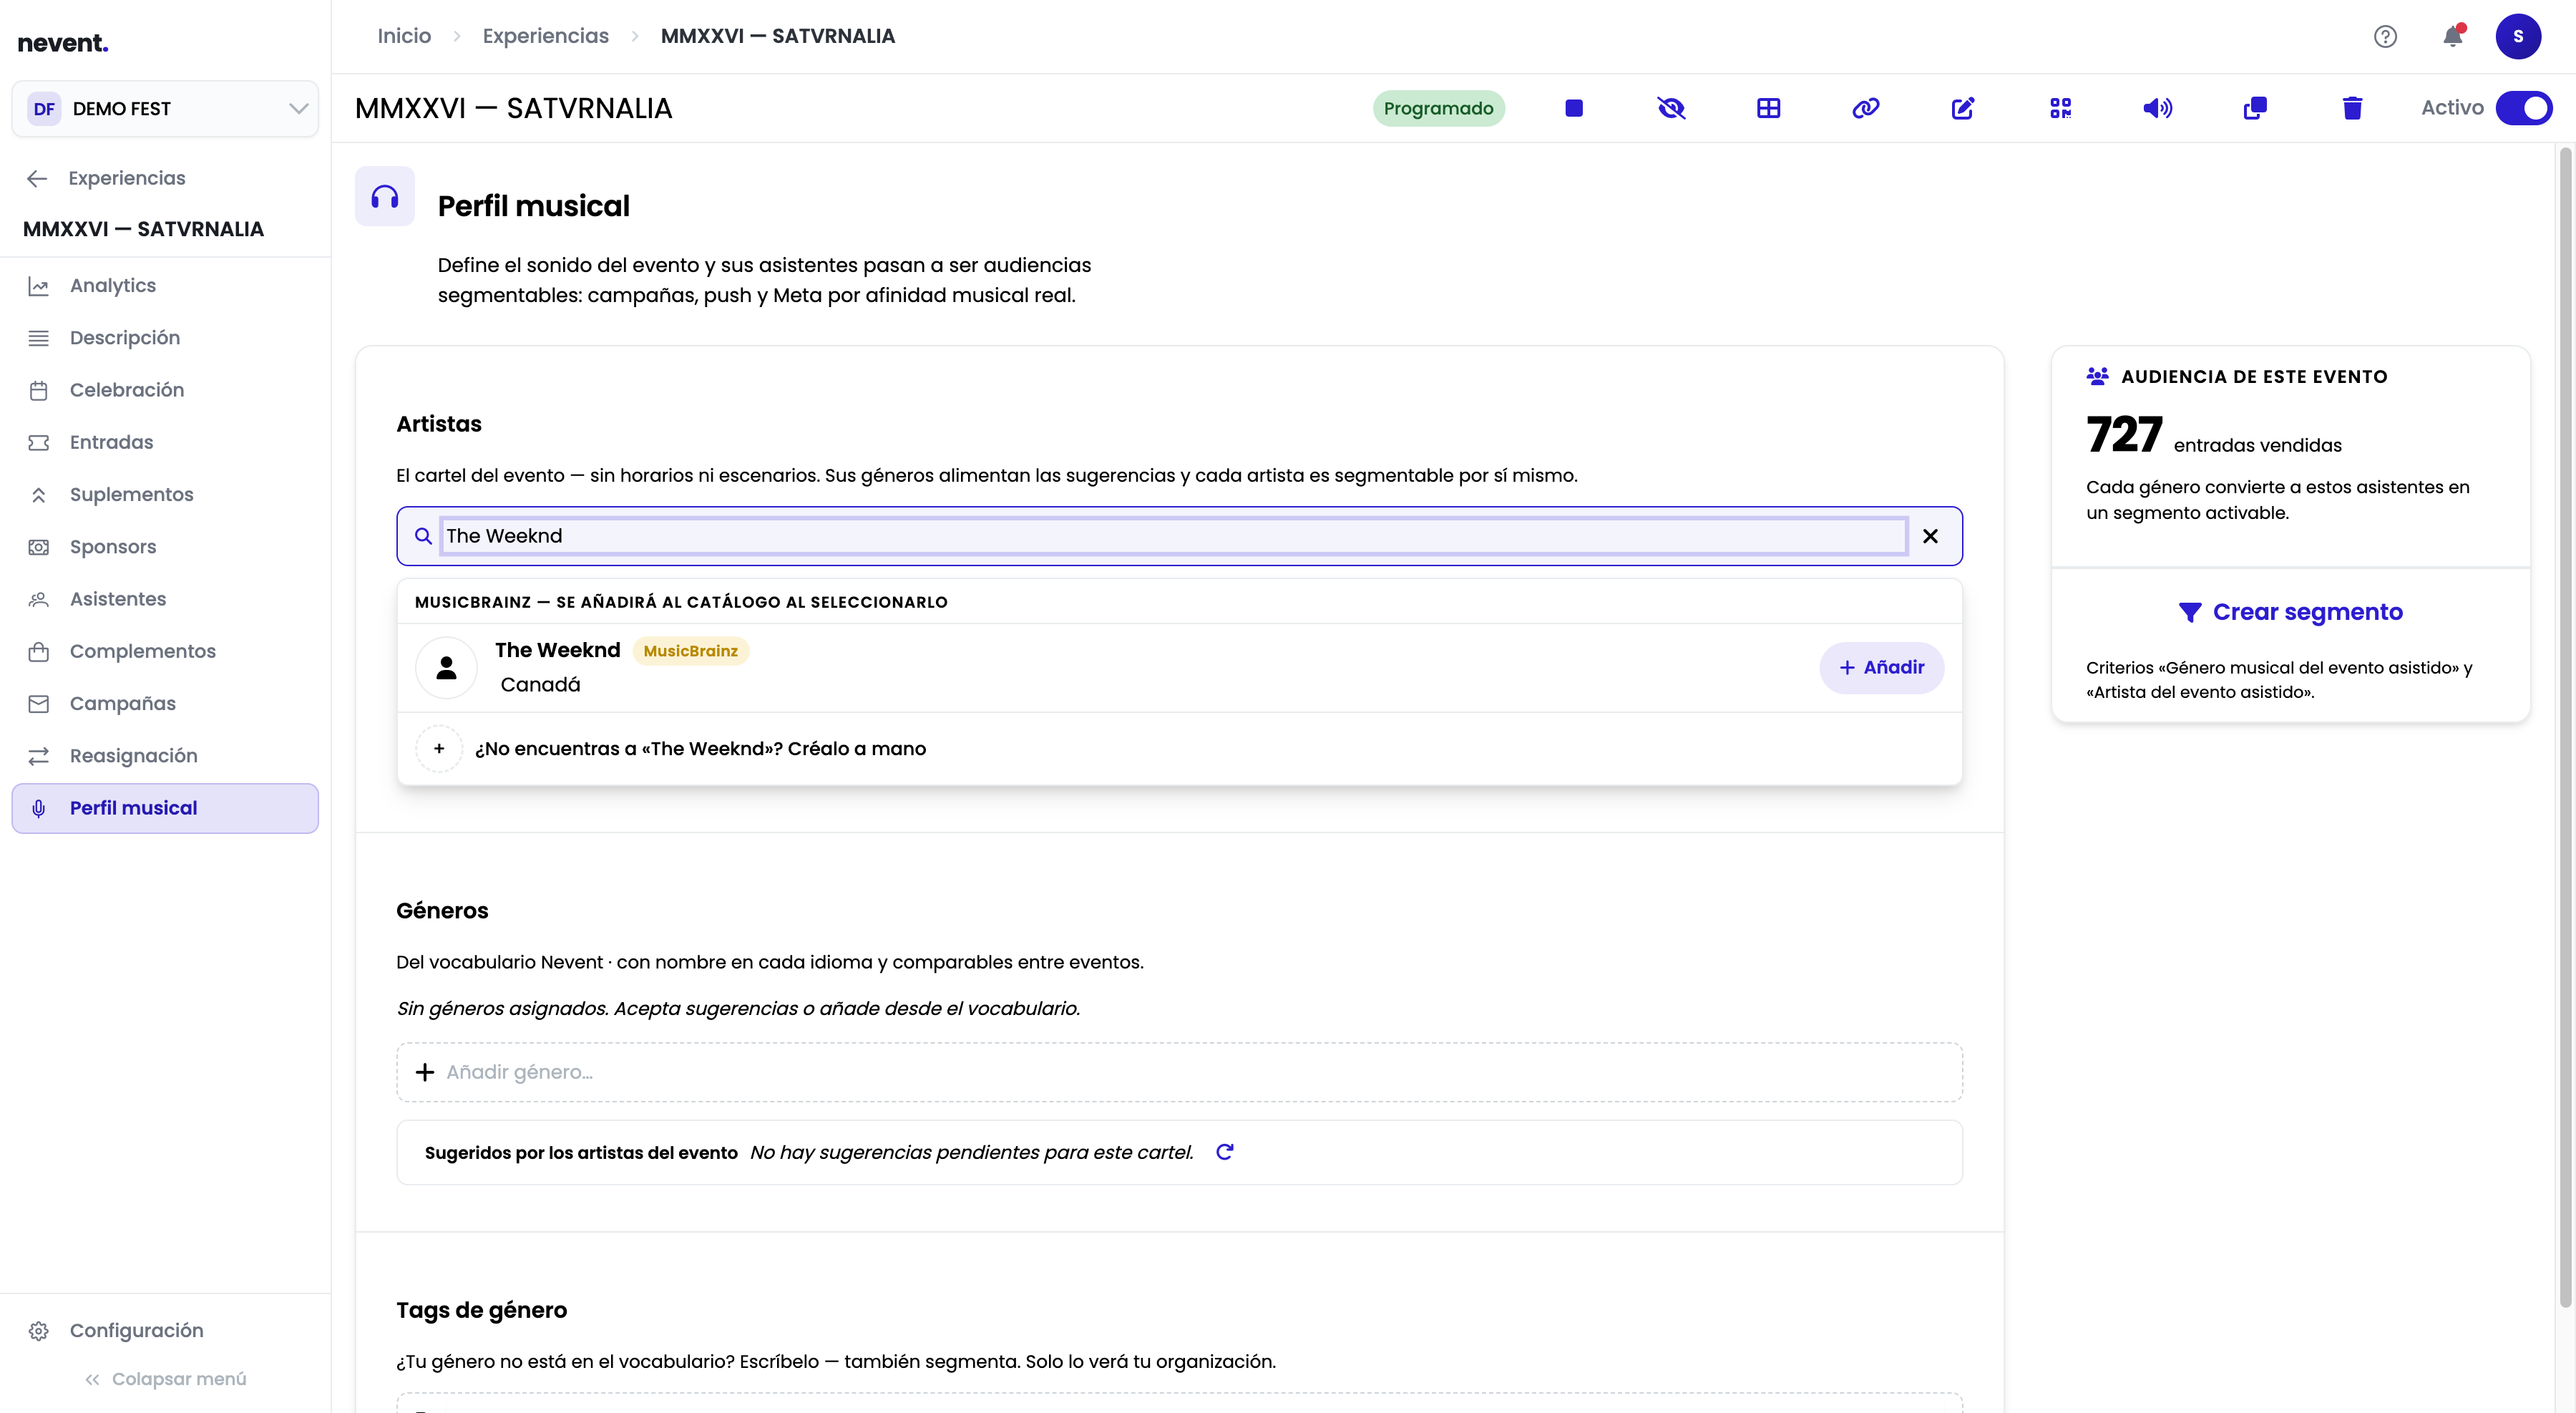
Task: Focus the artist search field
Action: [x=1173, y=536]
